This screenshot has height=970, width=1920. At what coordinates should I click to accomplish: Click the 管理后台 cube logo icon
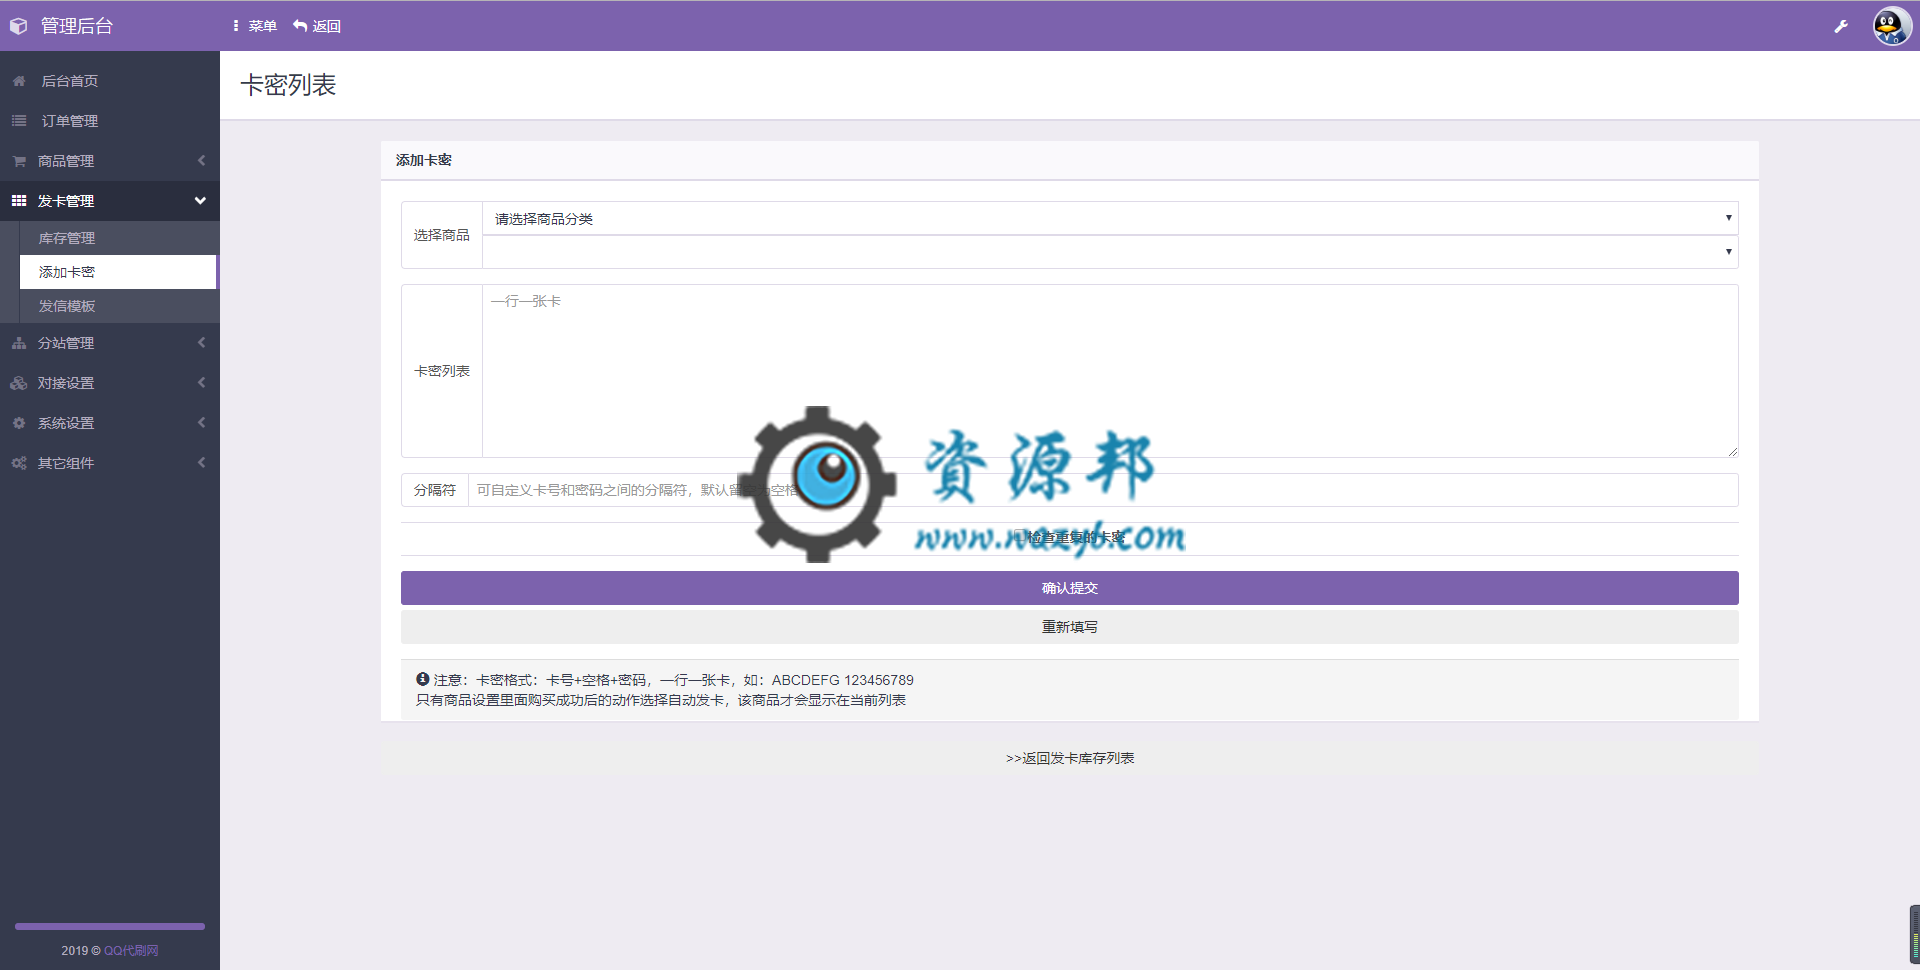[19, 26]
